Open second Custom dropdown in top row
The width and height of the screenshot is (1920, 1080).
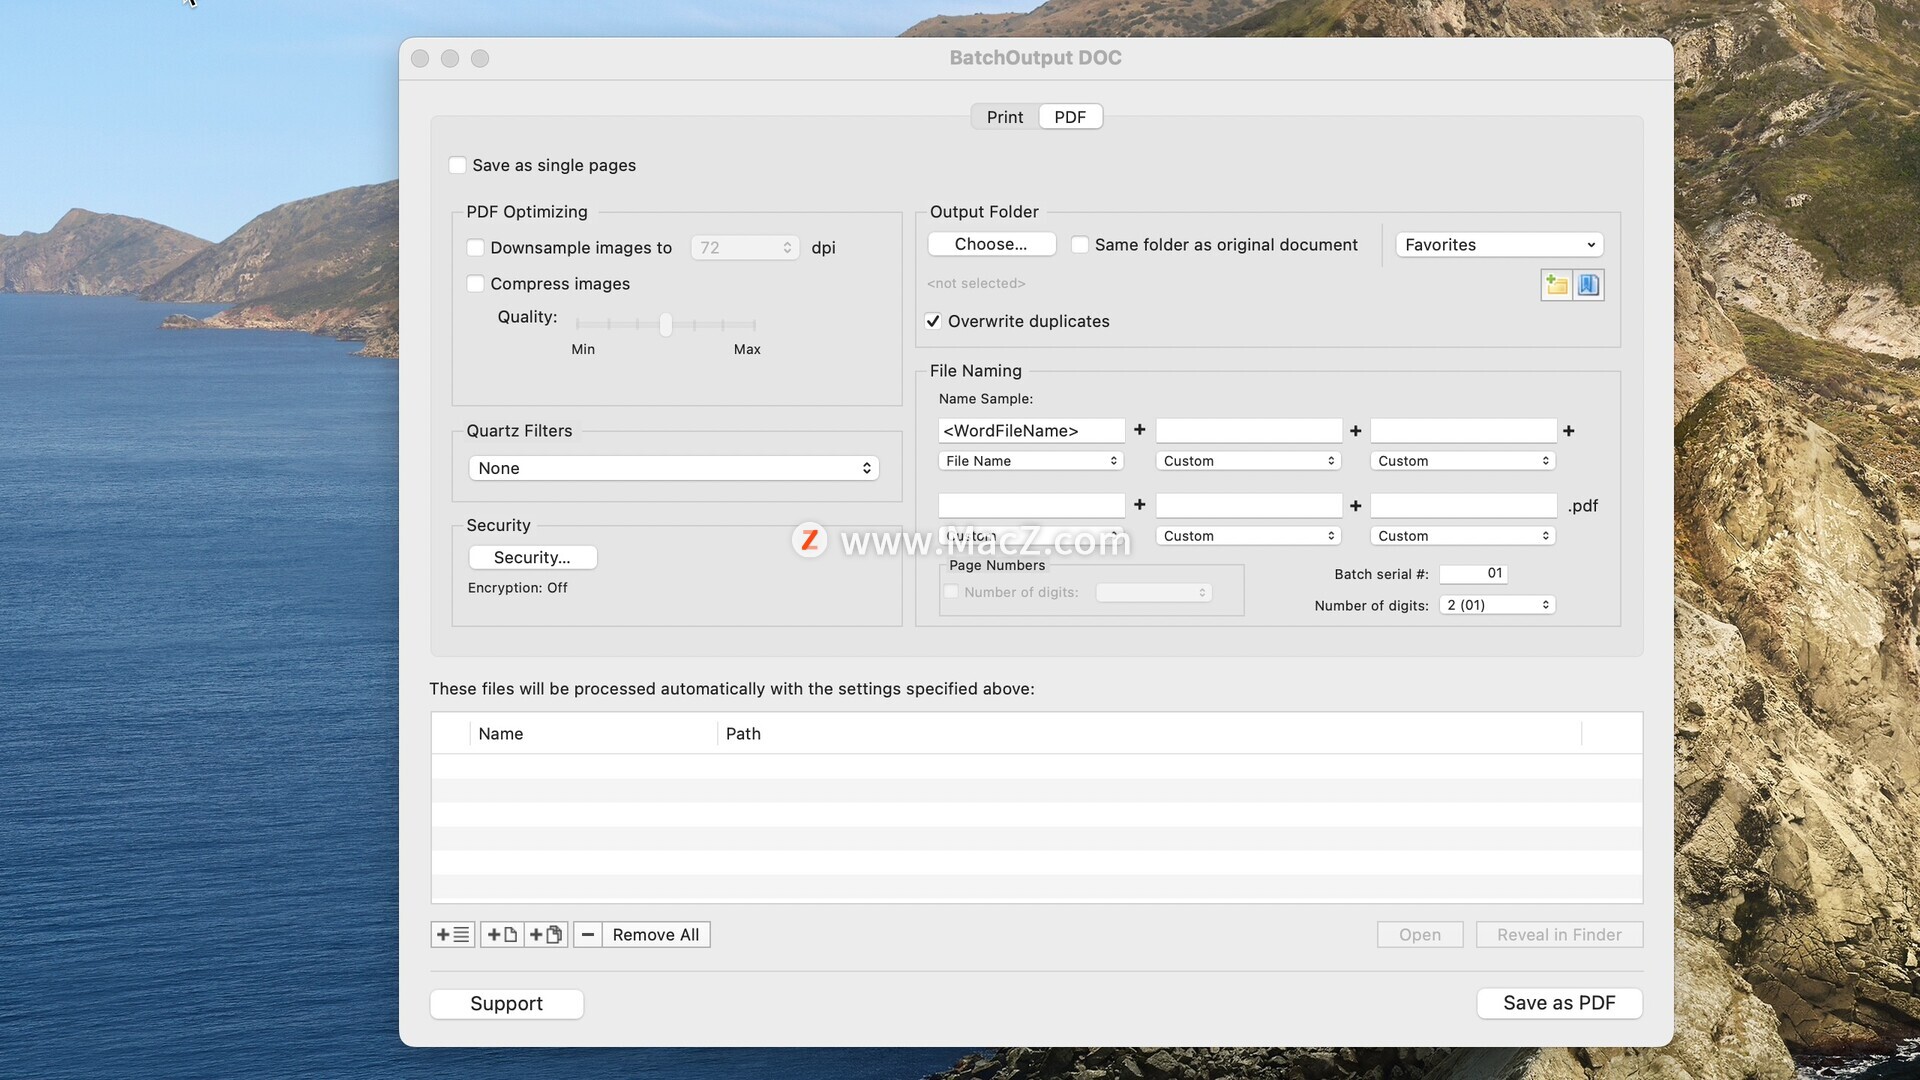click(1248, 461)
